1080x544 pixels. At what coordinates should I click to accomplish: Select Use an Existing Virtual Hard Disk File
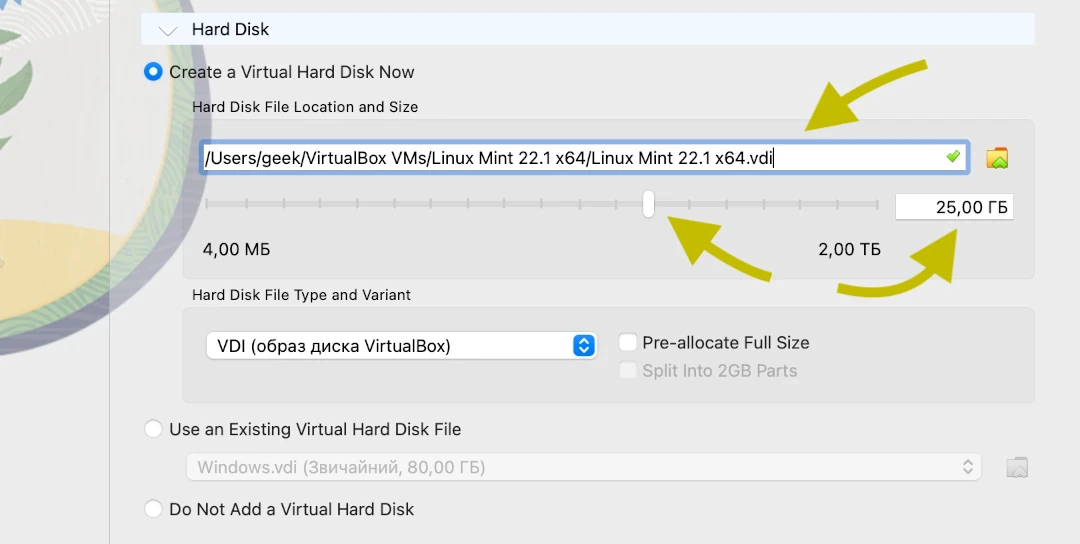click(x=153, y=429)
